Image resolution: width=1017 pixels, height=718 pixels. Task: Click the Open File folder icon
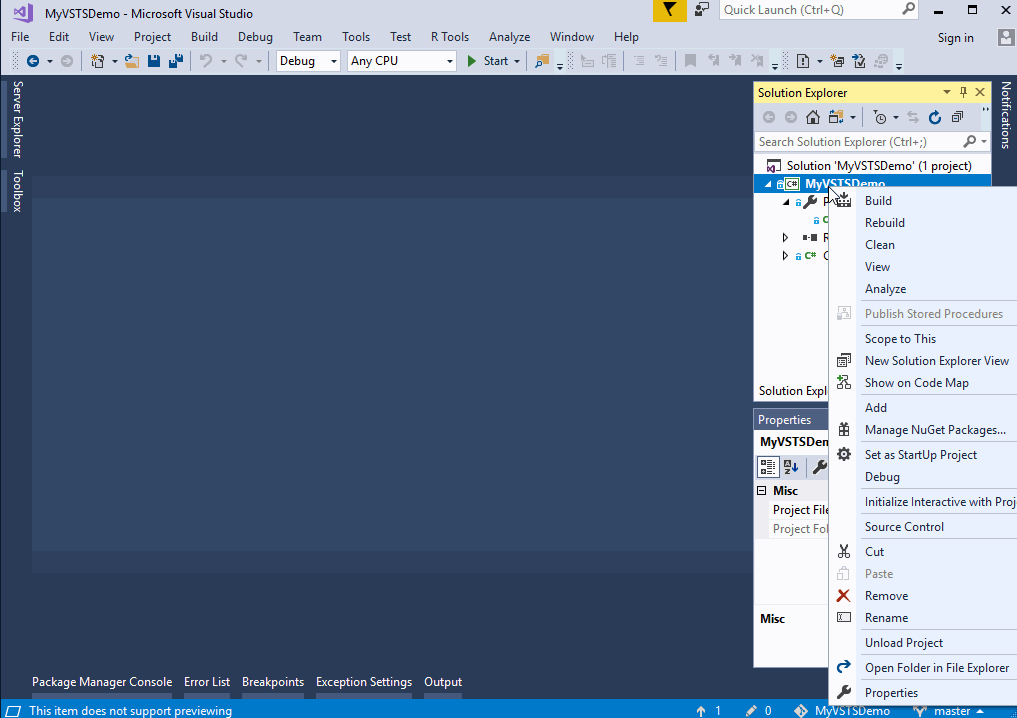coord(132,61)
